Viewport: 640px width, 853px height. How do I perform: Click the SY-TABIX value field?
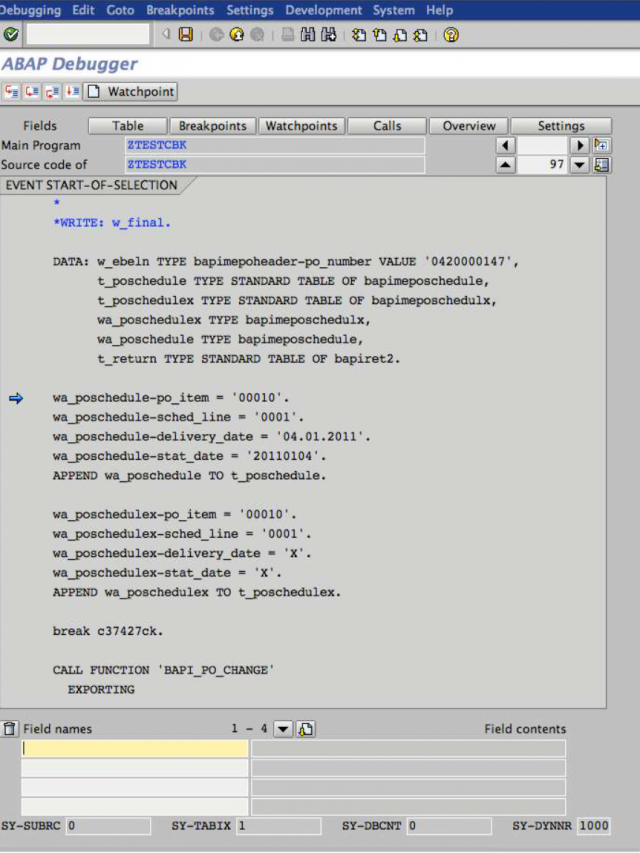click(x=278, y=826)
